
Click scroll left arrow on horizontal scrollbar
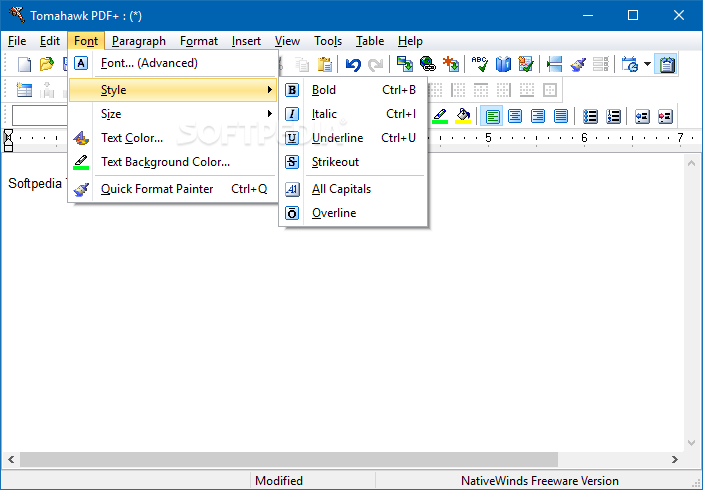pos(11,460)
